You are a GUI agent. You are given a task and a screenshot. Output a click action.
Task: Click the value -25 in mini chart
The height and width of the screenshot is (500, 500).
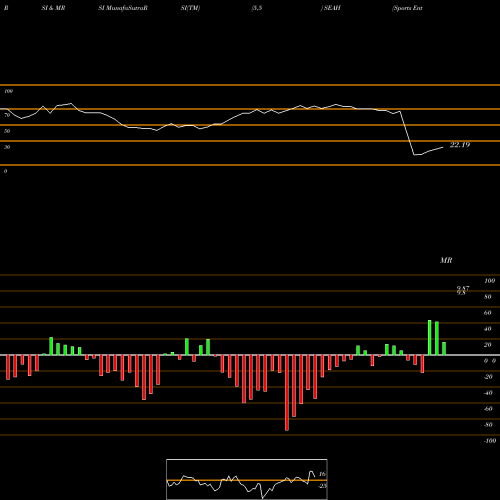click(x=322, y=486)
